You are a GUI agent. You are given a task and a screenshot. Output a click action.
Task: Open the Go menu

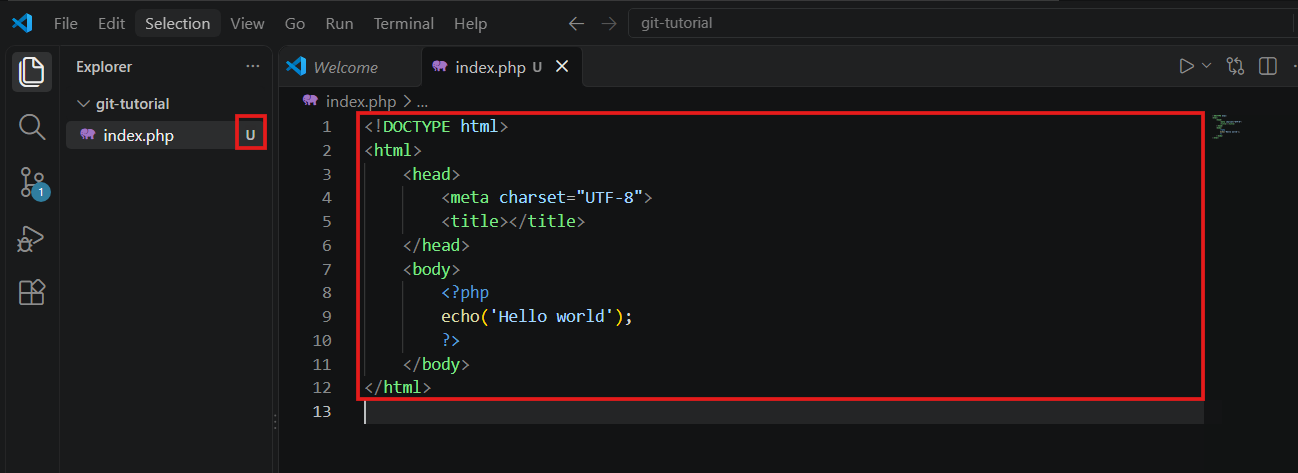point(295,23)
